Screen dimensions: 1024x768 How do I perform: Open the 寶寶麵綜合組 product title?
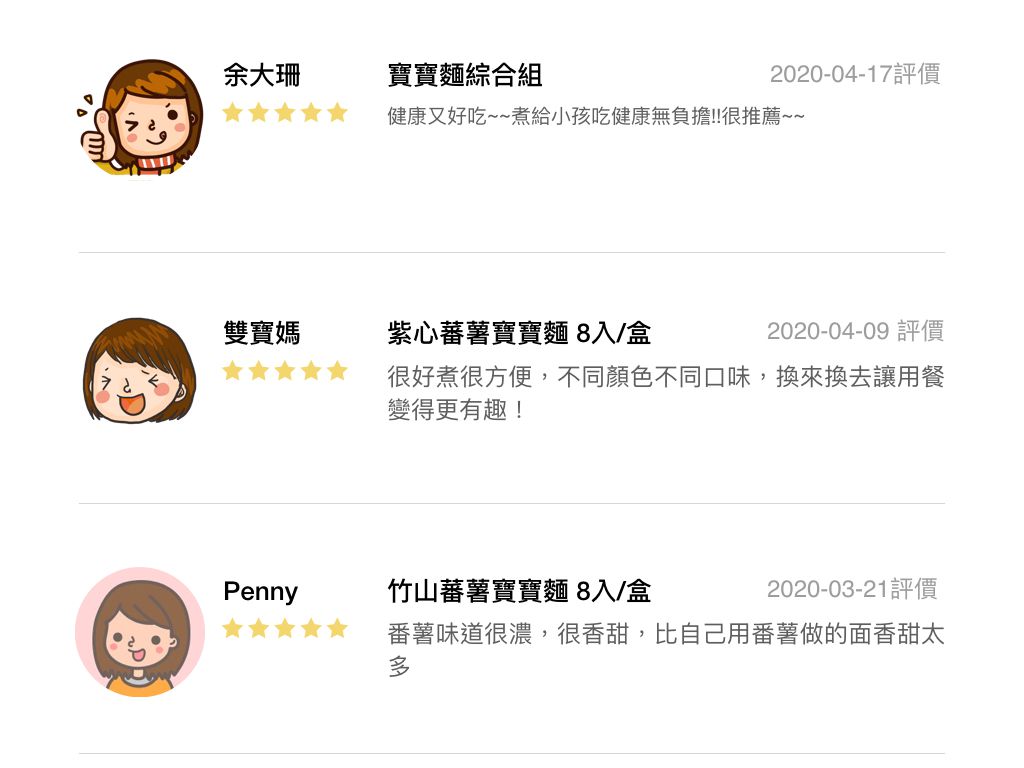tap(465, 75)
